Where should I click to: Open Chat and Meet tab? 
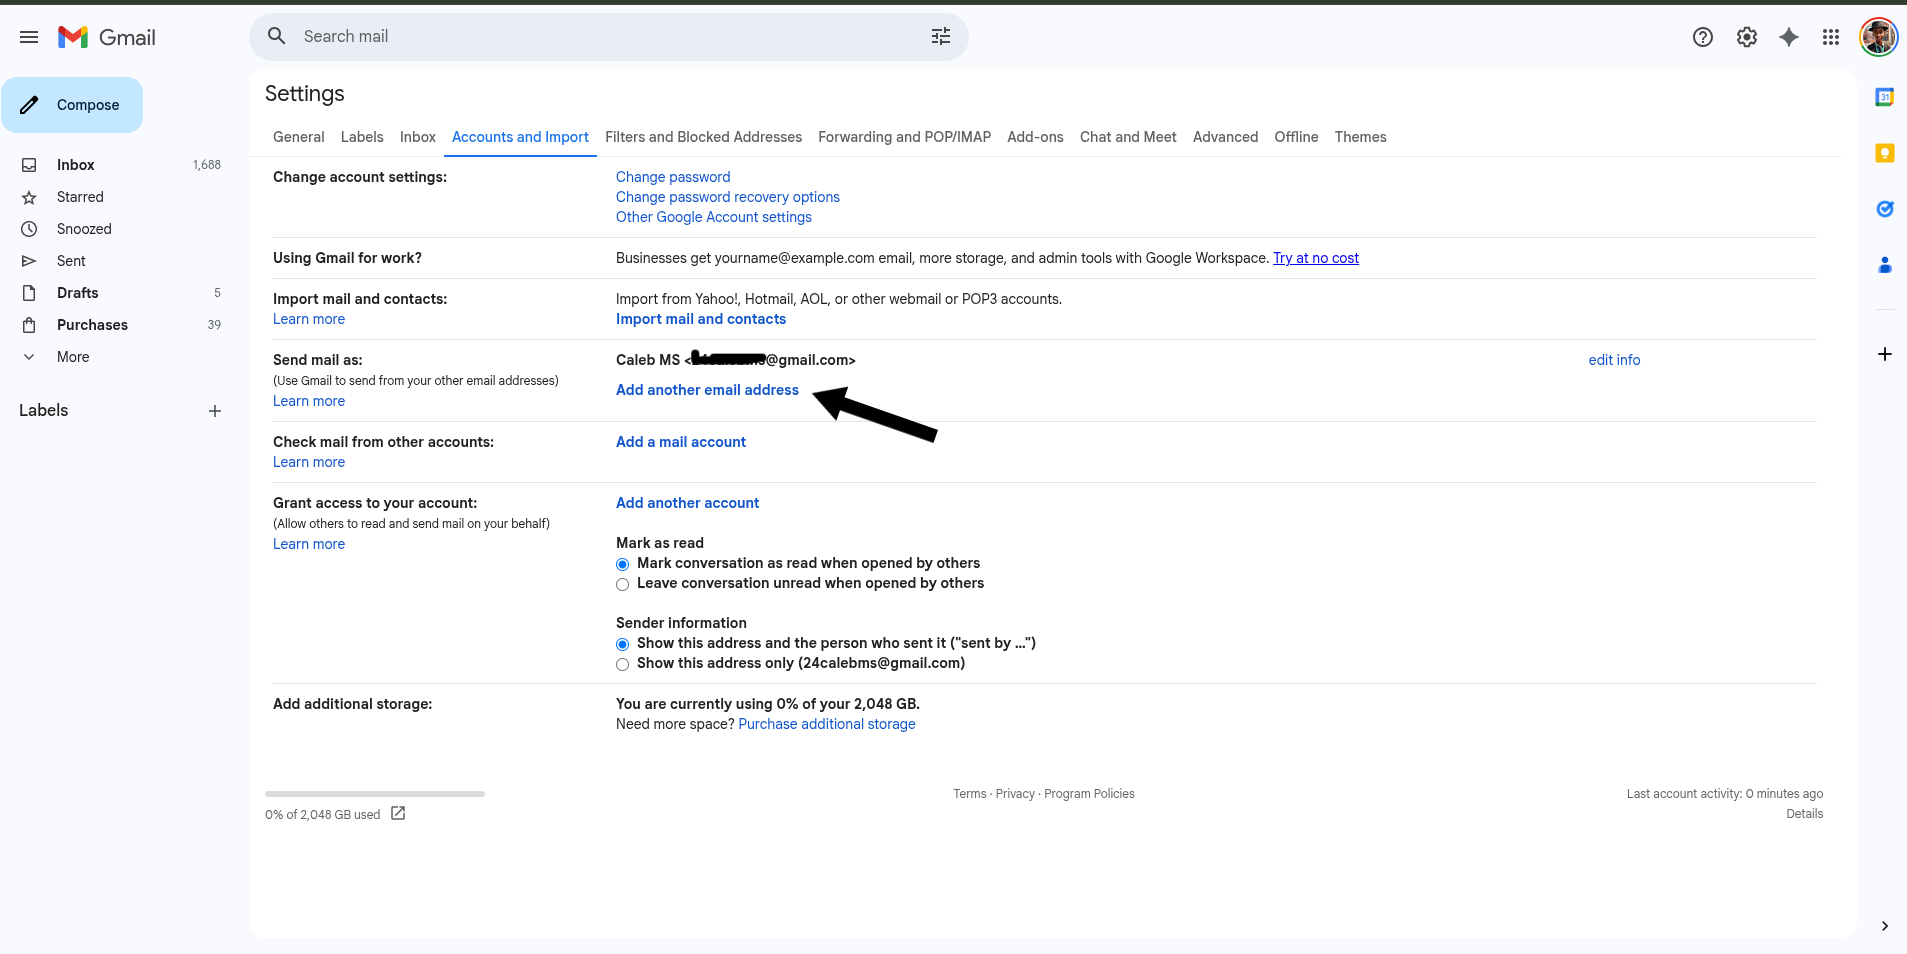tap(1128, 137)
